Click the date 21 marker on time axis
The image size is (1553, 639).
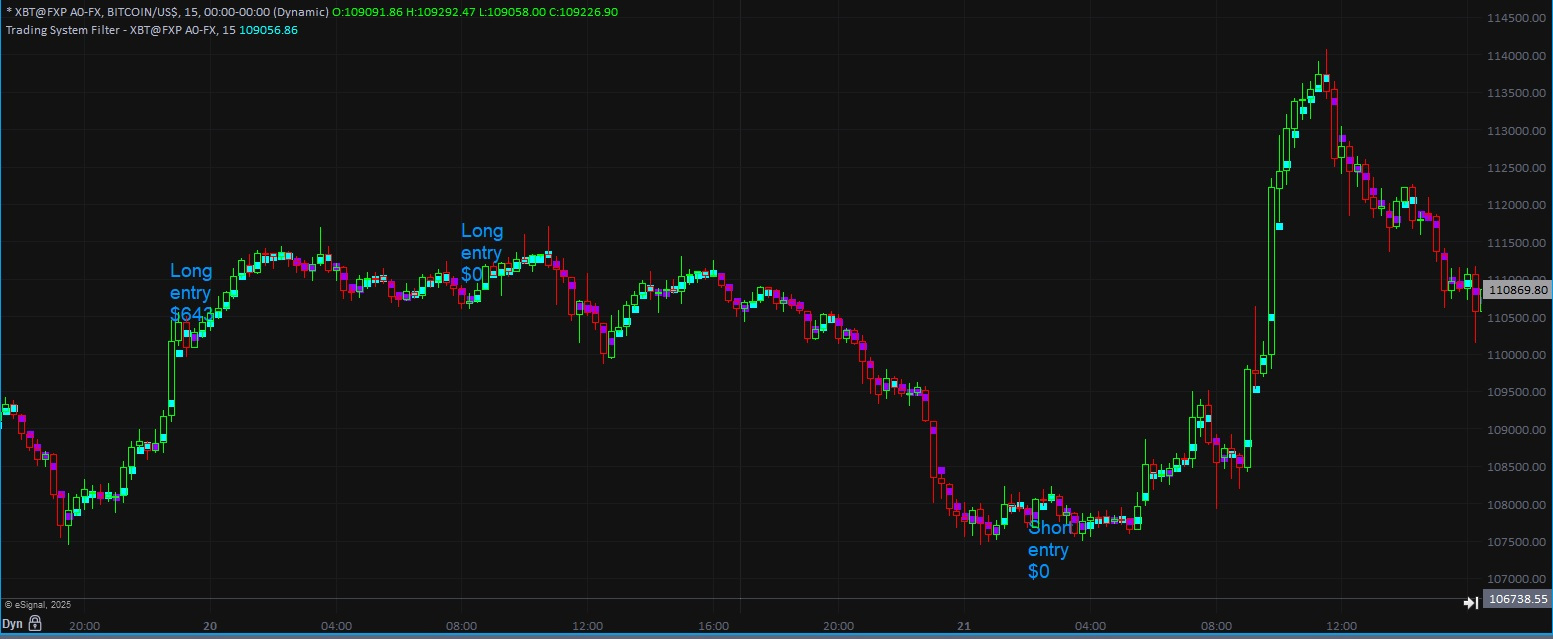tap(964, 626)
